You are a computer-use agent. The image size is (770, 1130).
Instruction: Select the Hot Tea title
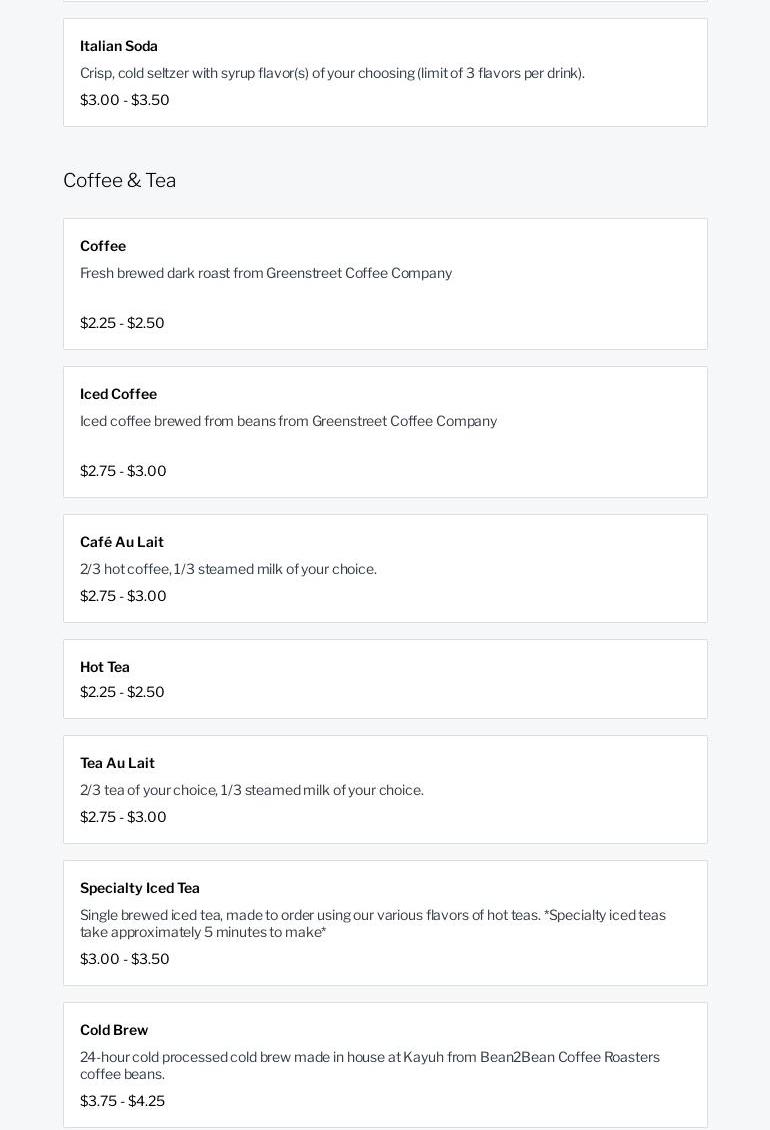click(105, 667)
